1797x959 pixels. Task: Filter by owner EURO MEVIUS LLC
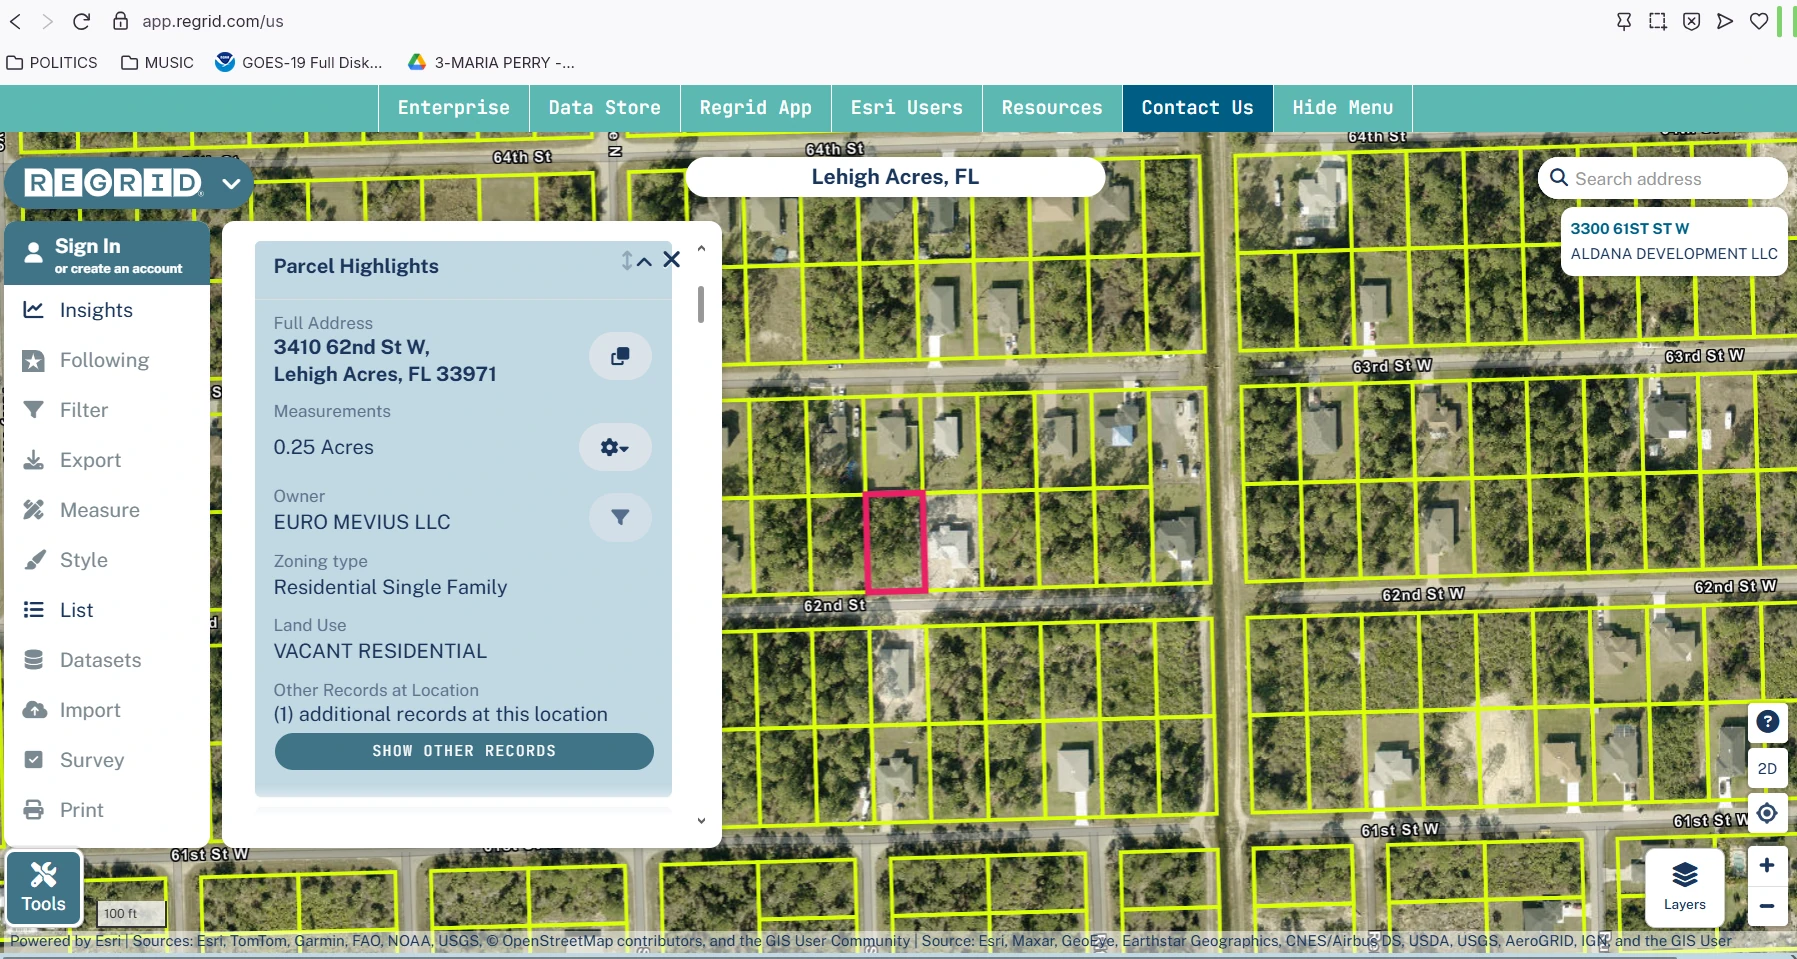[620, 518]
